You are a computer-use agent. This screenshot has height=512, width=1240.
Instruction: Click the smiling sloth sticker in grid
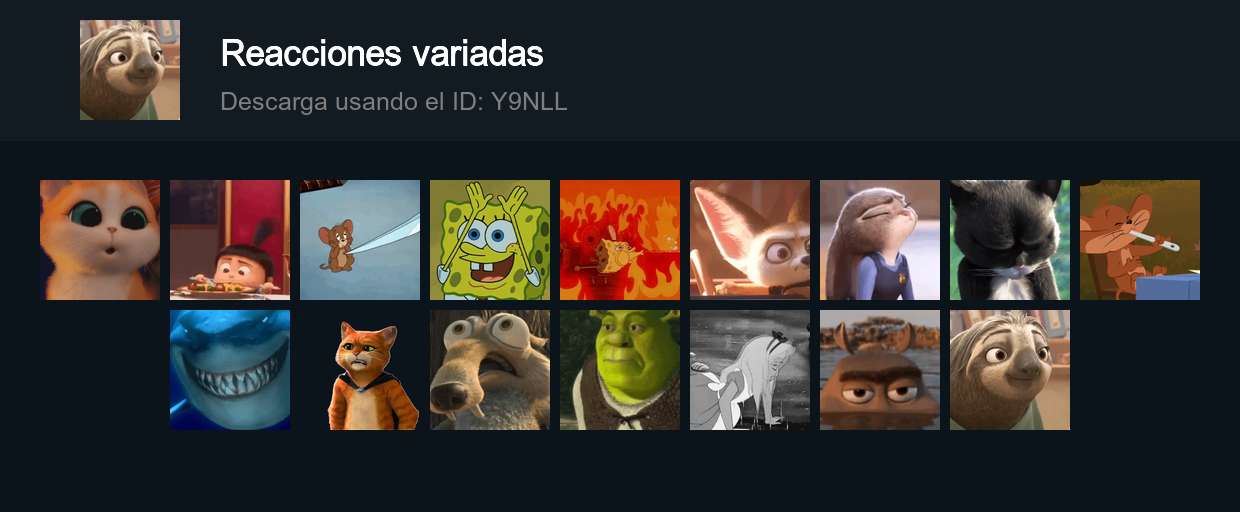(x=1010, y=370)
